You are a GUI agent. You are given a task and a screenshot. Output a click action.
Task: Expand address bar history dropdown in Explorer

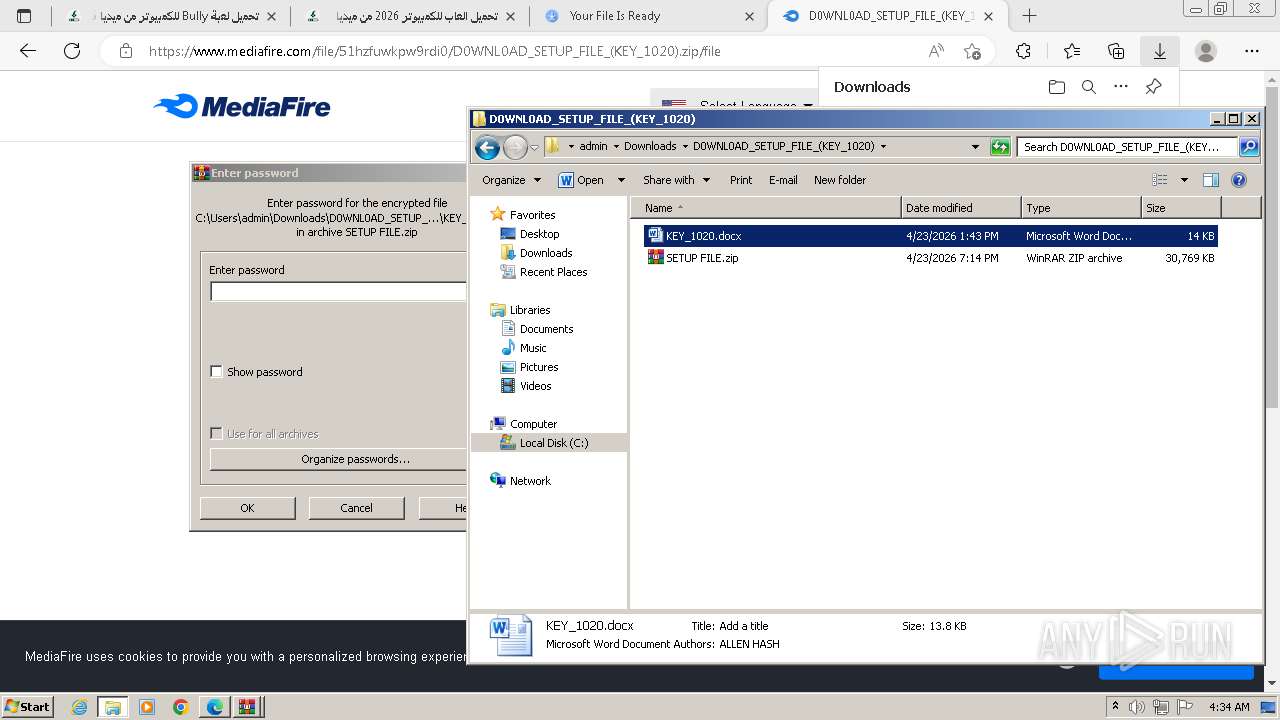[975, 147]
